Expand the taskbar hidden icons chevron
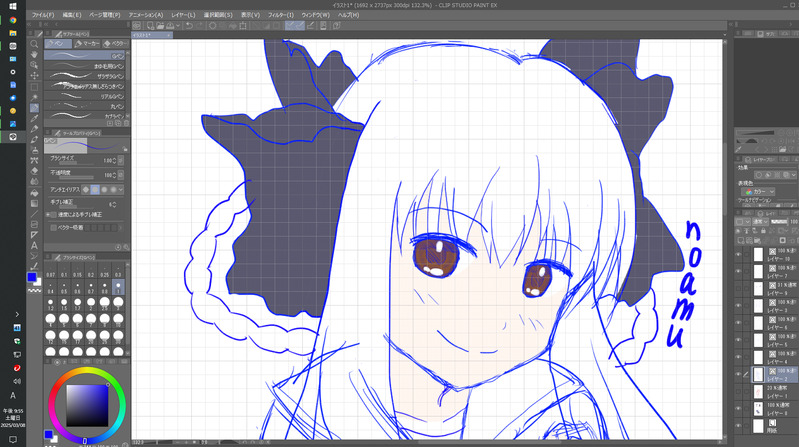799x447 pixels. click(16, 314)
